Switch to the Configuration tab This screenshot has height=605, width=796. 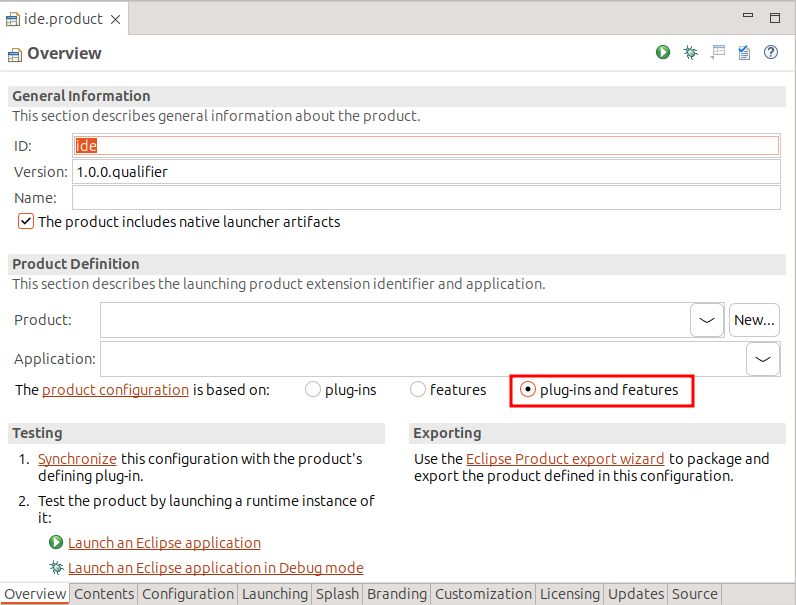(x=188, y=594)
